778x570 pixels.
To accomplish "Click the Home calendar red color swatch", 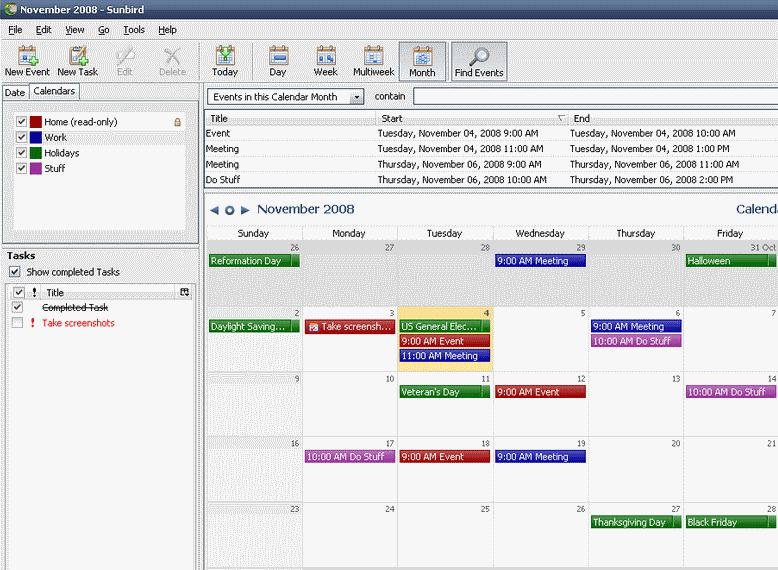I will 36,122.
